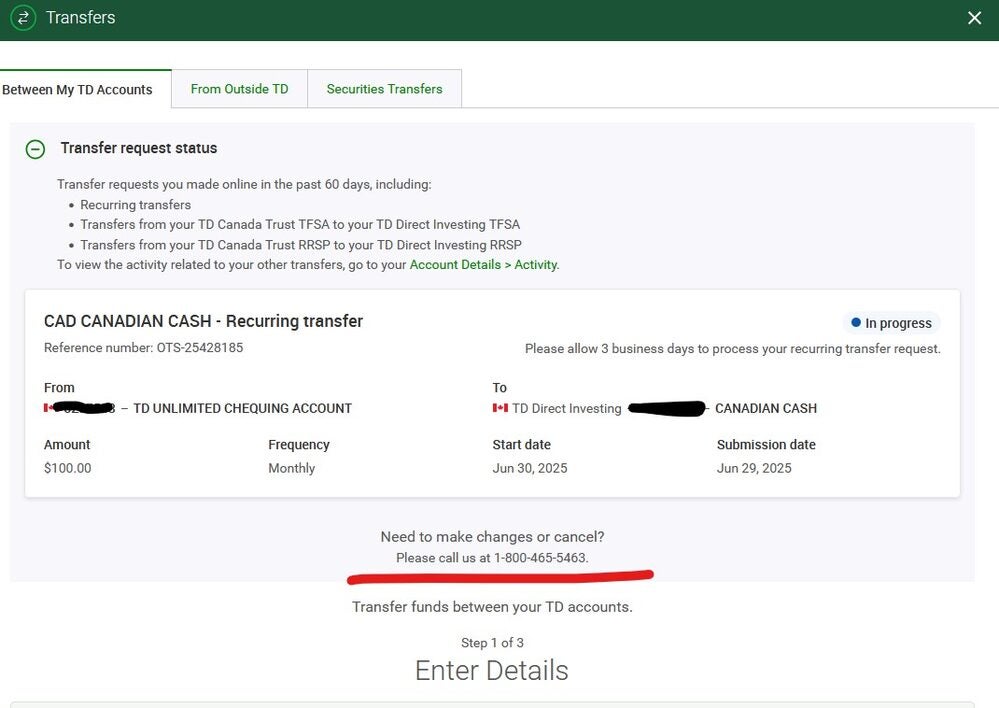The width and height of the screenshot is (999, 708).
Task: Click the $100.00 amount value
Action: [67, 467]
